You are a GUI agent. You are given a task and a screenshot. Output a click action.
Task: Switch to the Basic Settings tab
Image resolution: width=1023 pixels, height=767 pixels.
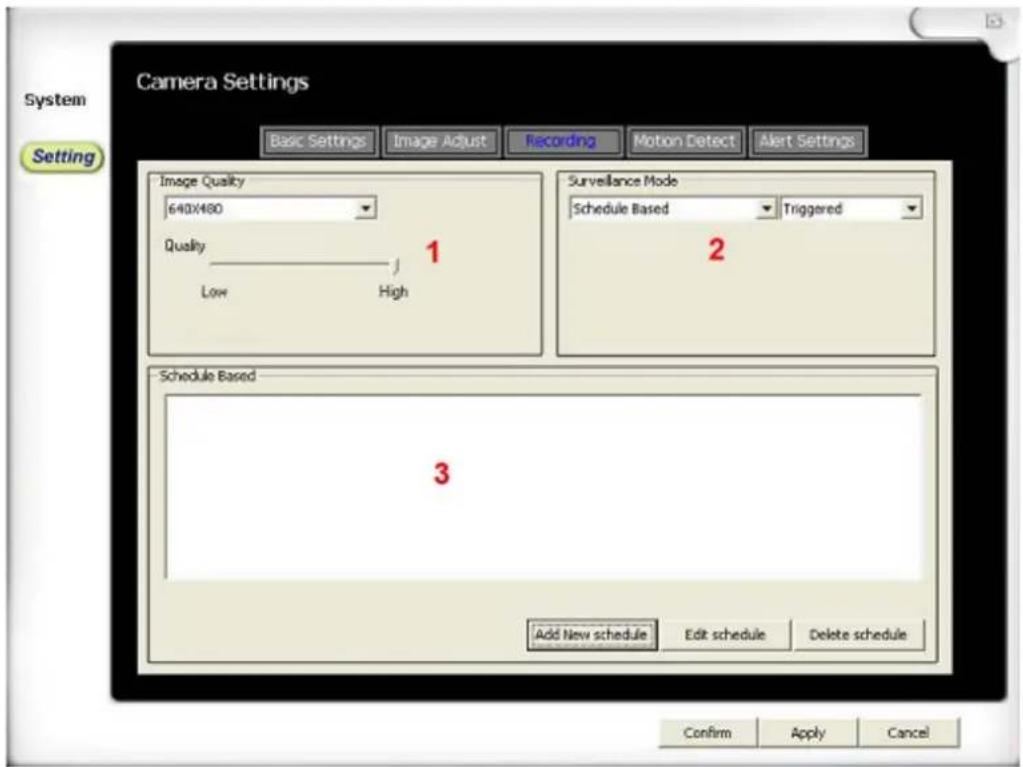pos(320,142)
